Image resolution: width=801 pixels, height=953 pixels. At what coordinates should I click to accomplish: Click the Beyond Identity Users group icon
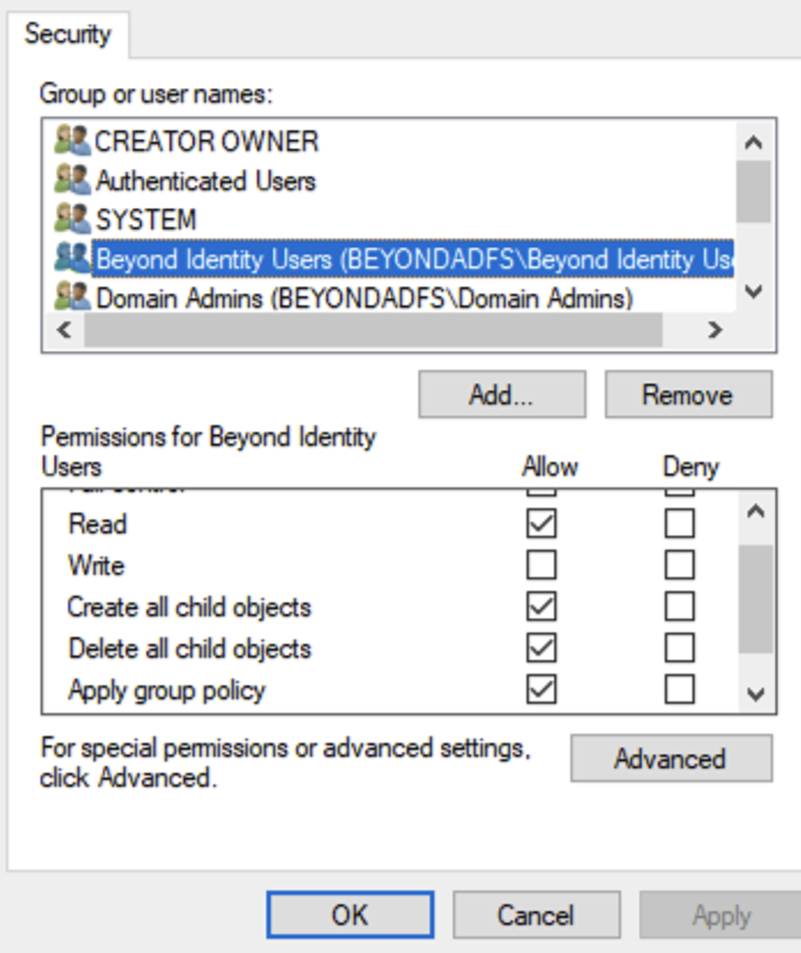[x=72, y=258]
